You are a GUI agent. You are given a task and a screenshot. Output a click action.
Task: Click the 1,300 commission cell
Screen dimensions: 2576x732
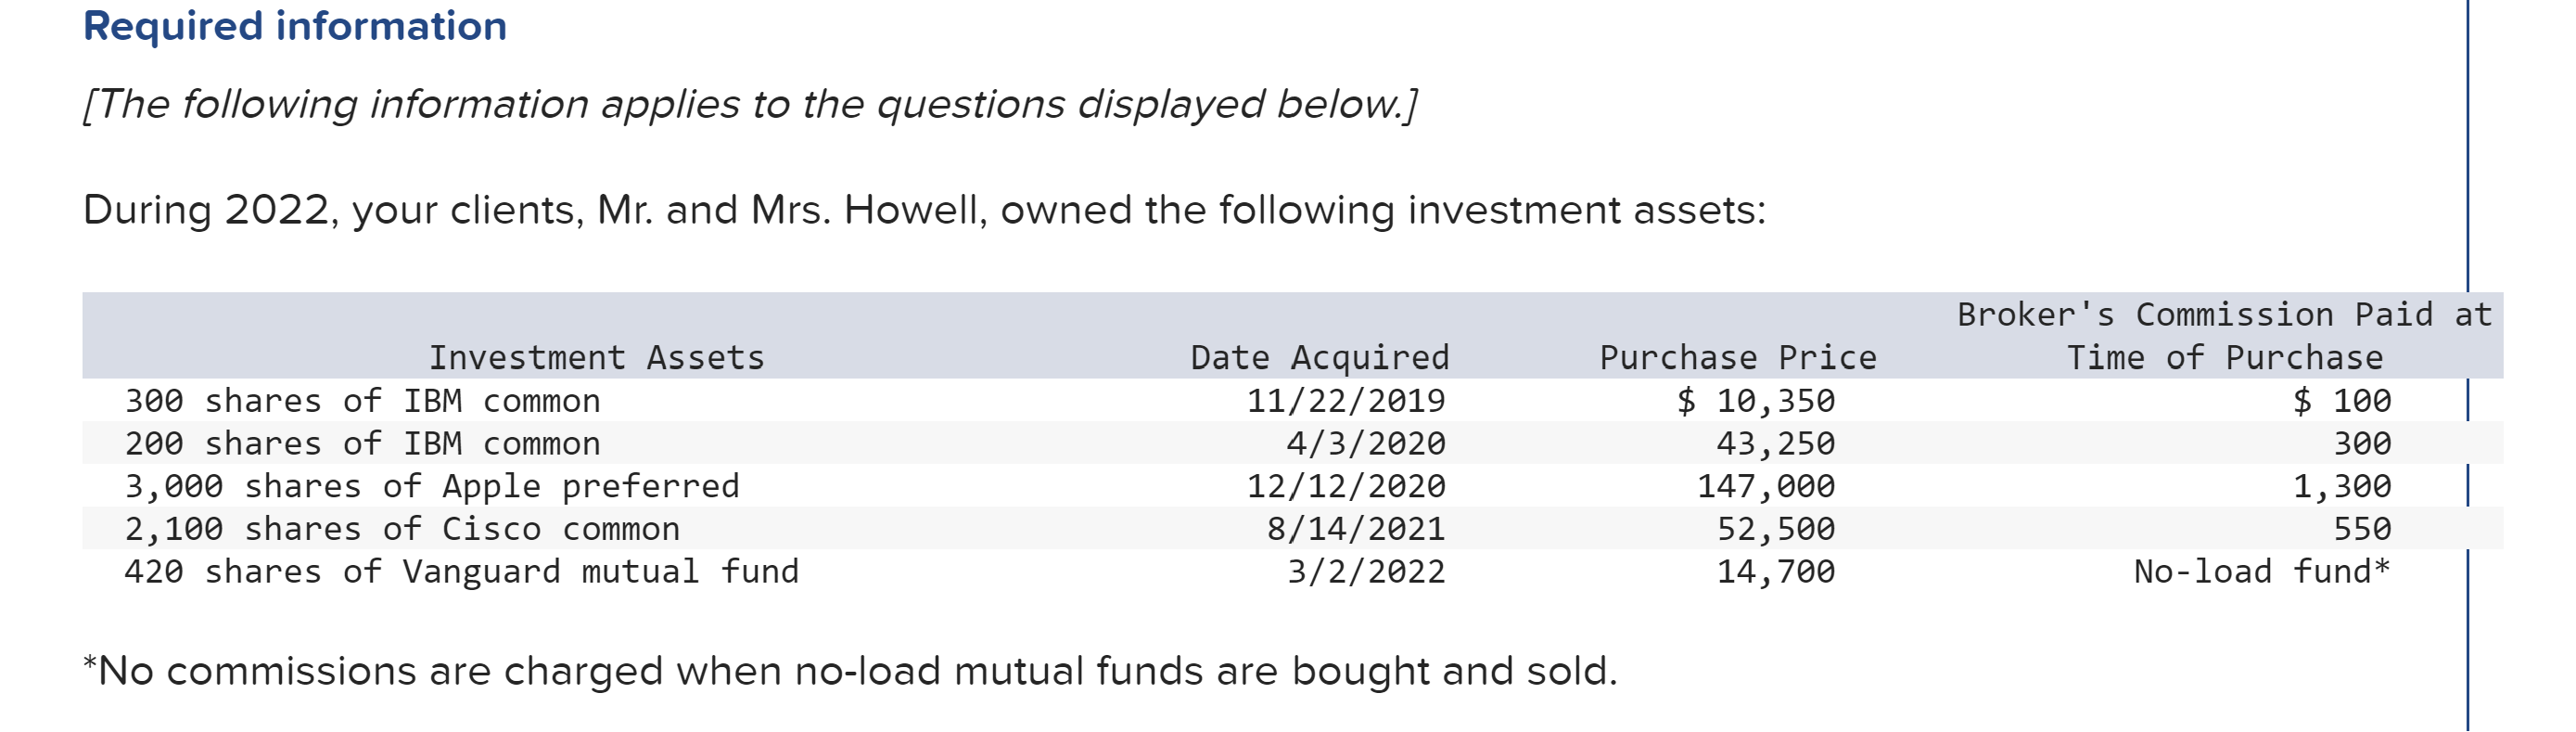2341,486
